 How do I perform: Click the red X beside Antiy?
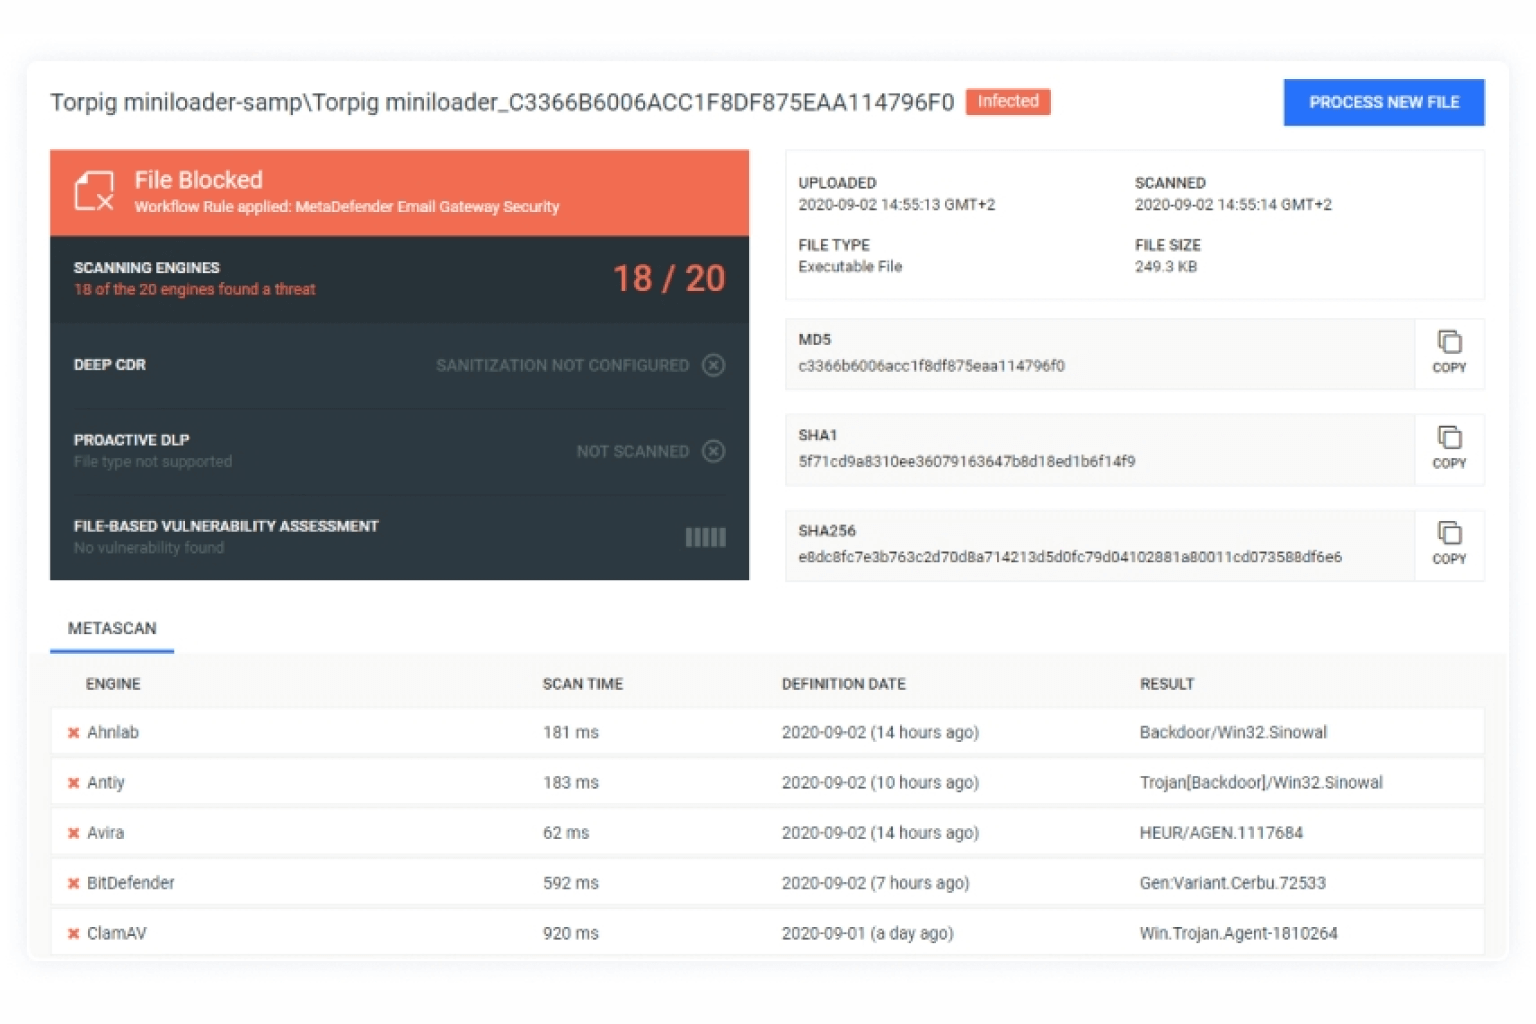[x=73, y=783]
